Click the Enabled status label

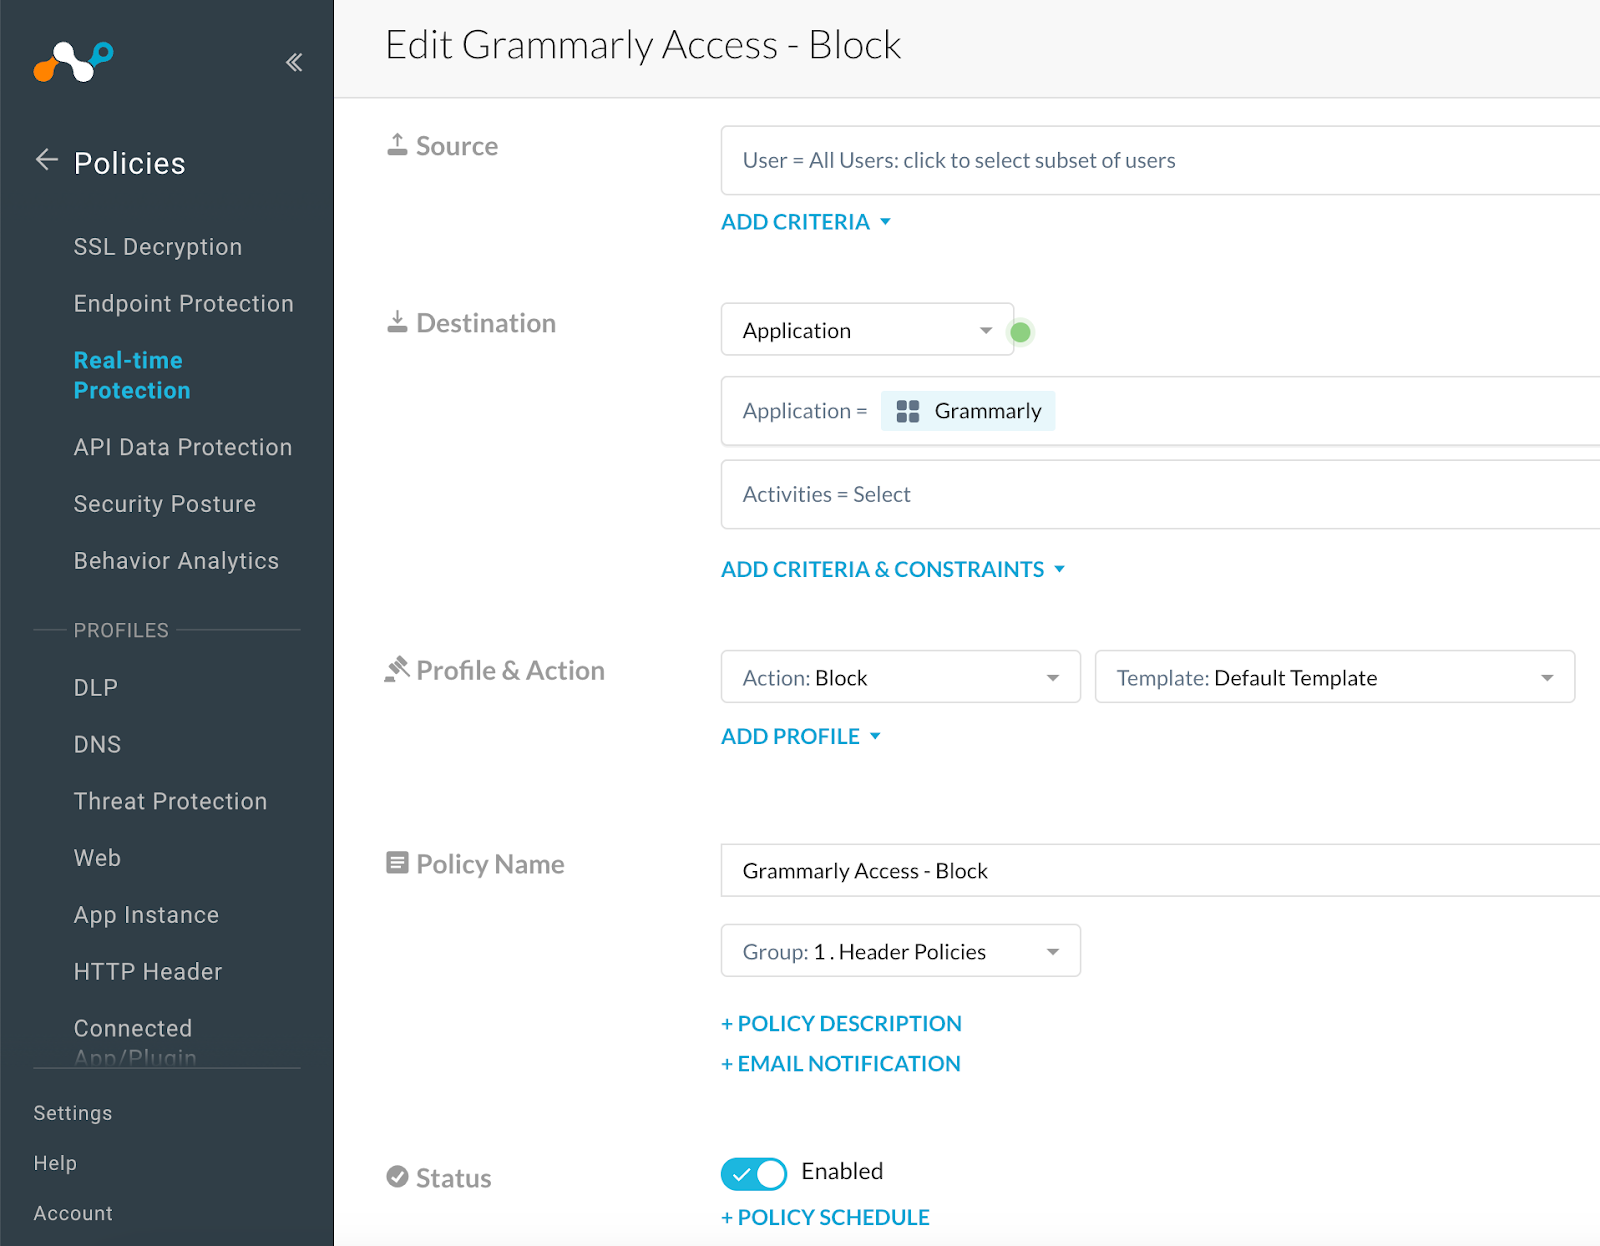point(842,1171)
